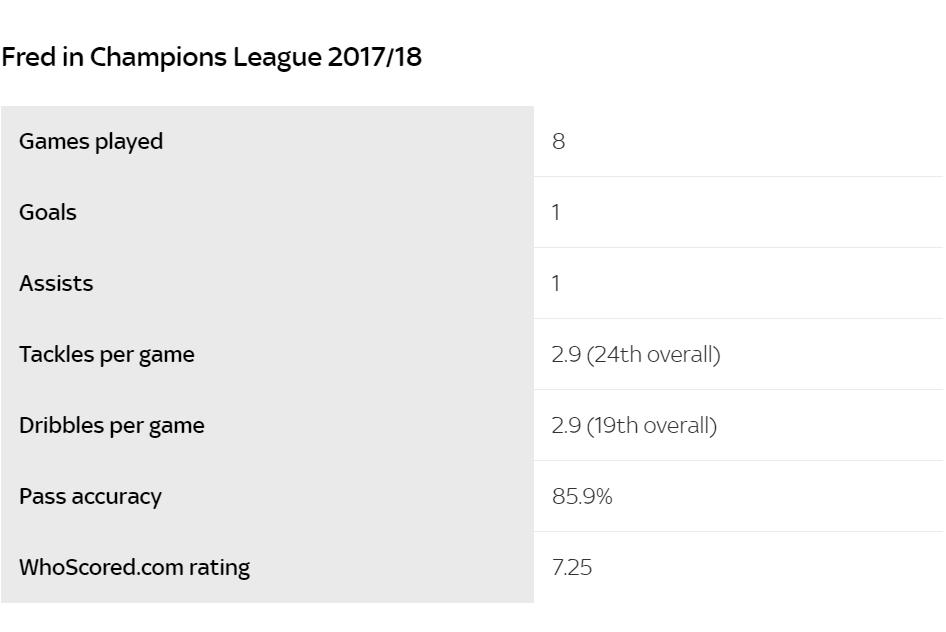This screenshot has width=946, height=632.
Task: Select the 'Pass accuracy' row label
Action: (x=90, y=497)
